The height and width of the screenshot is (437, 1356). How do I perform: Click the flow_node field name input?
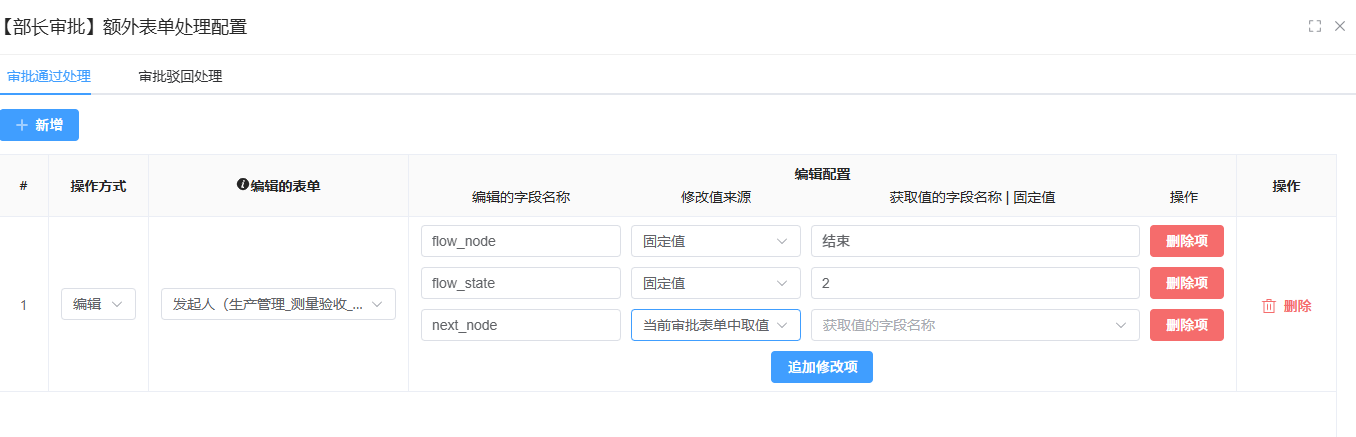(520, 241)
